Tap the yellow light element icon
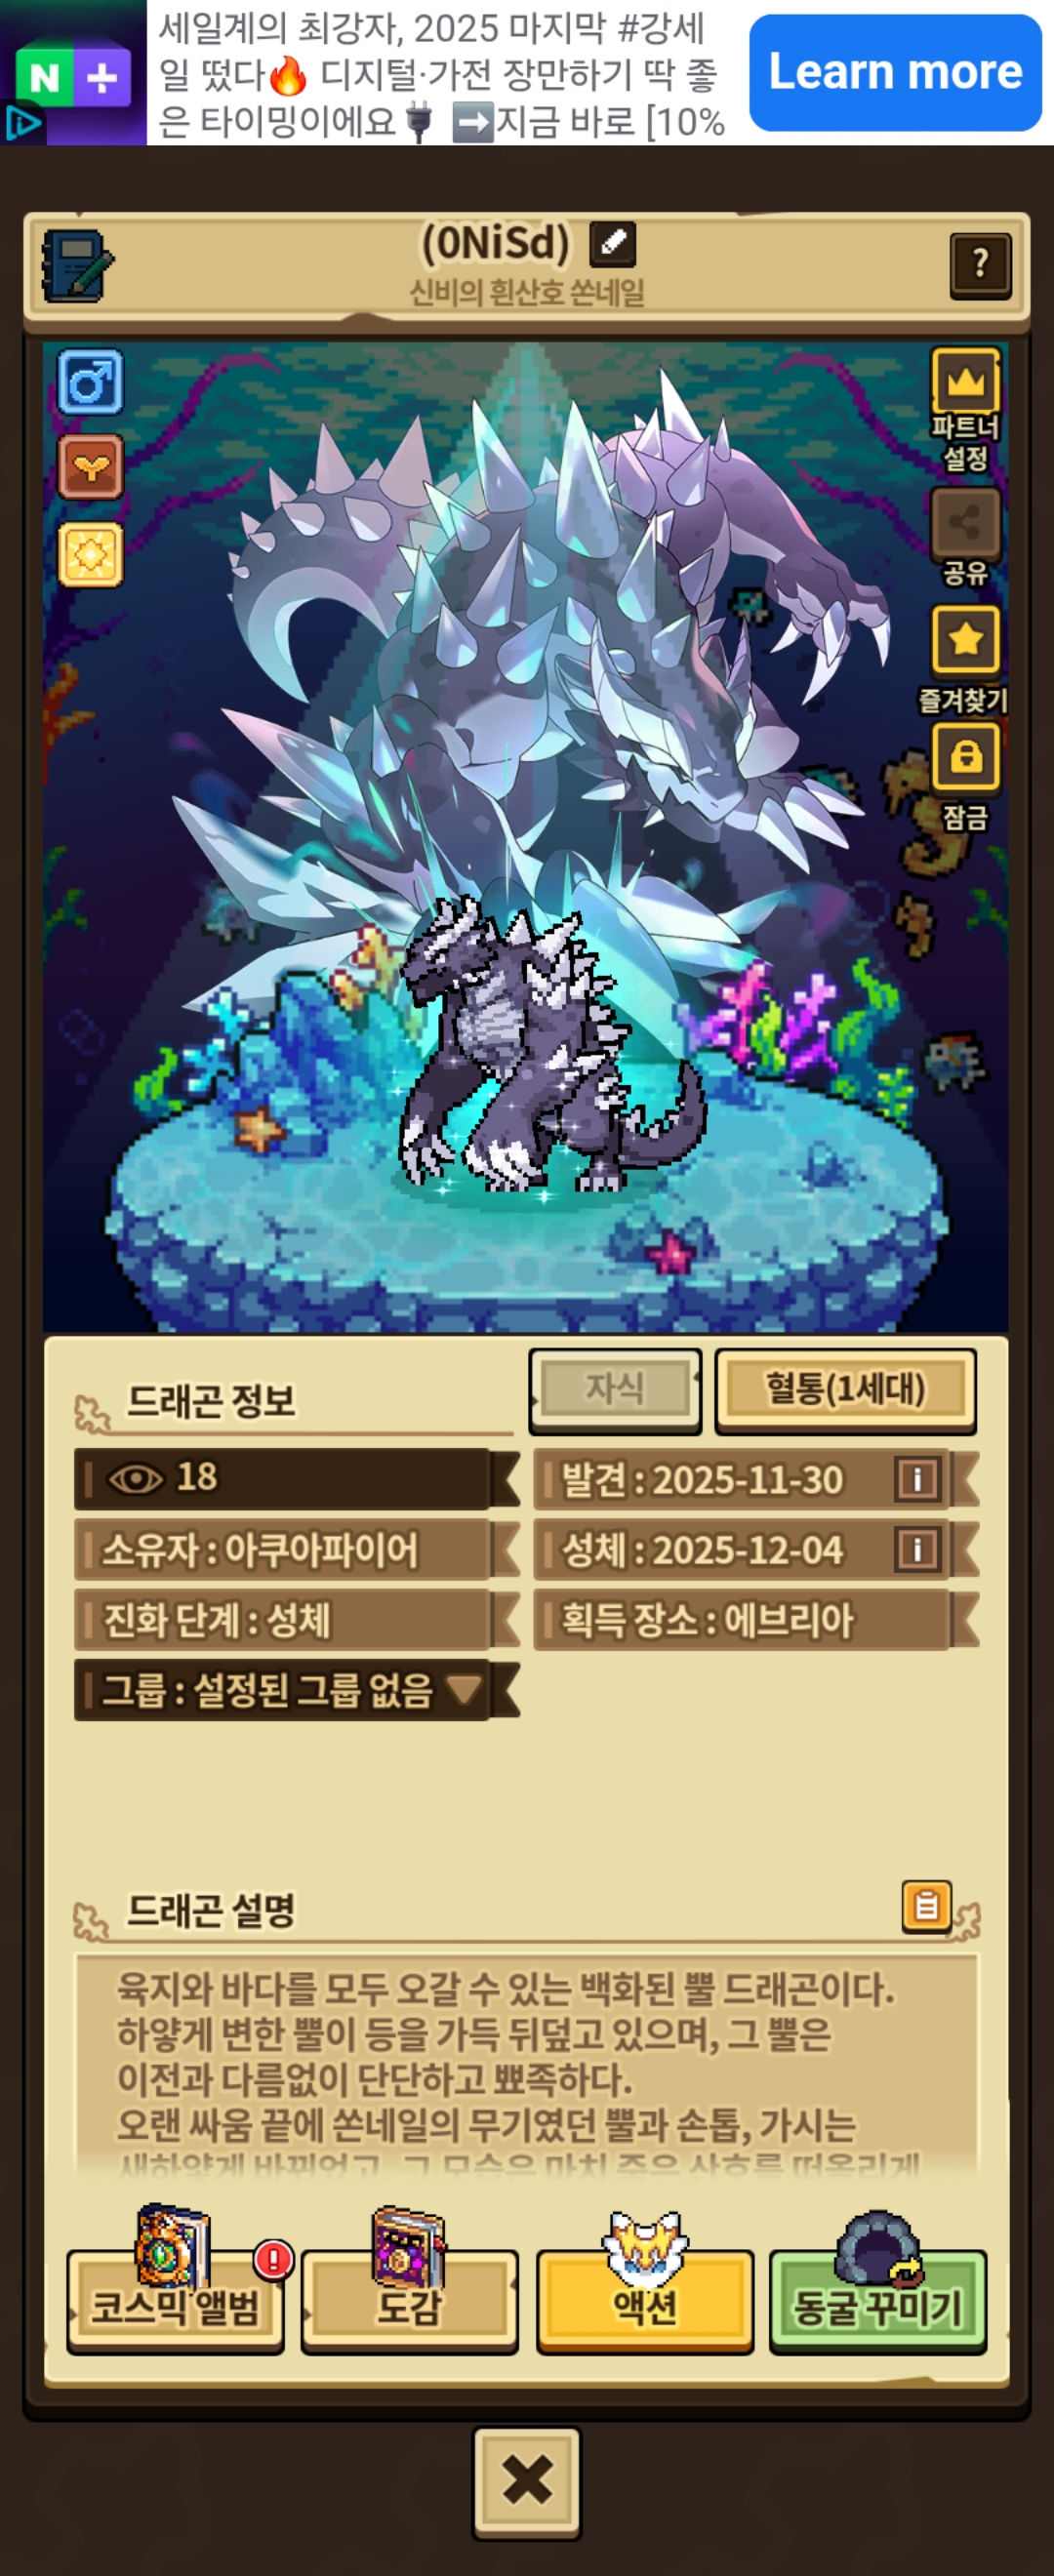The image size is (1054, 2576). (90, 554)
